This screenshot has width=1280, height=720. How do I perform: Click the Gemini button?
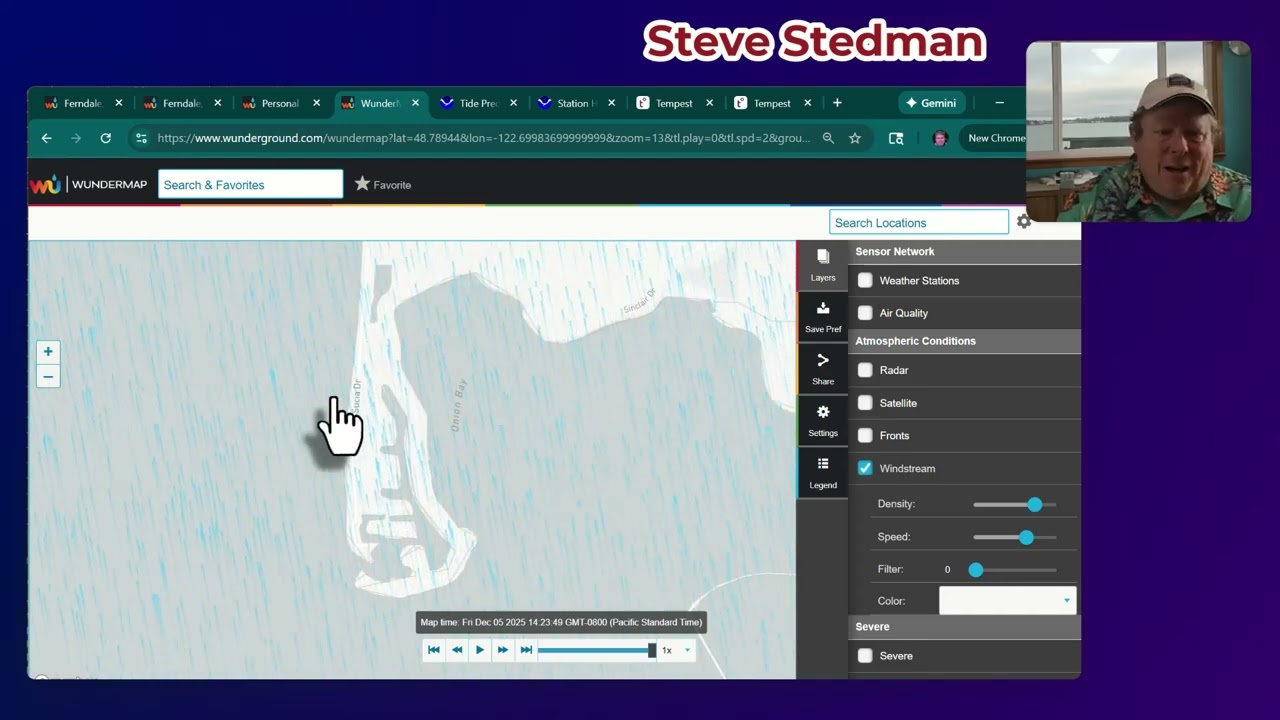point(932,103)
